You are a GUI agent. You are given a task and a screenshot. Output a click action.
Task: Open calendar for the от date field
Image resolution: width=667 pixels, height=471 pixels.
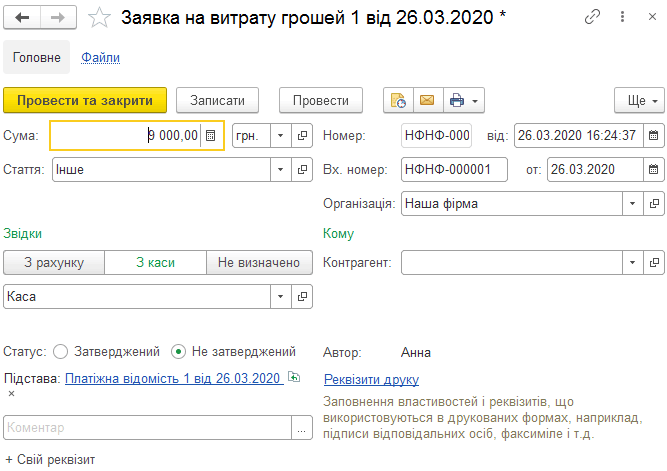653,170
